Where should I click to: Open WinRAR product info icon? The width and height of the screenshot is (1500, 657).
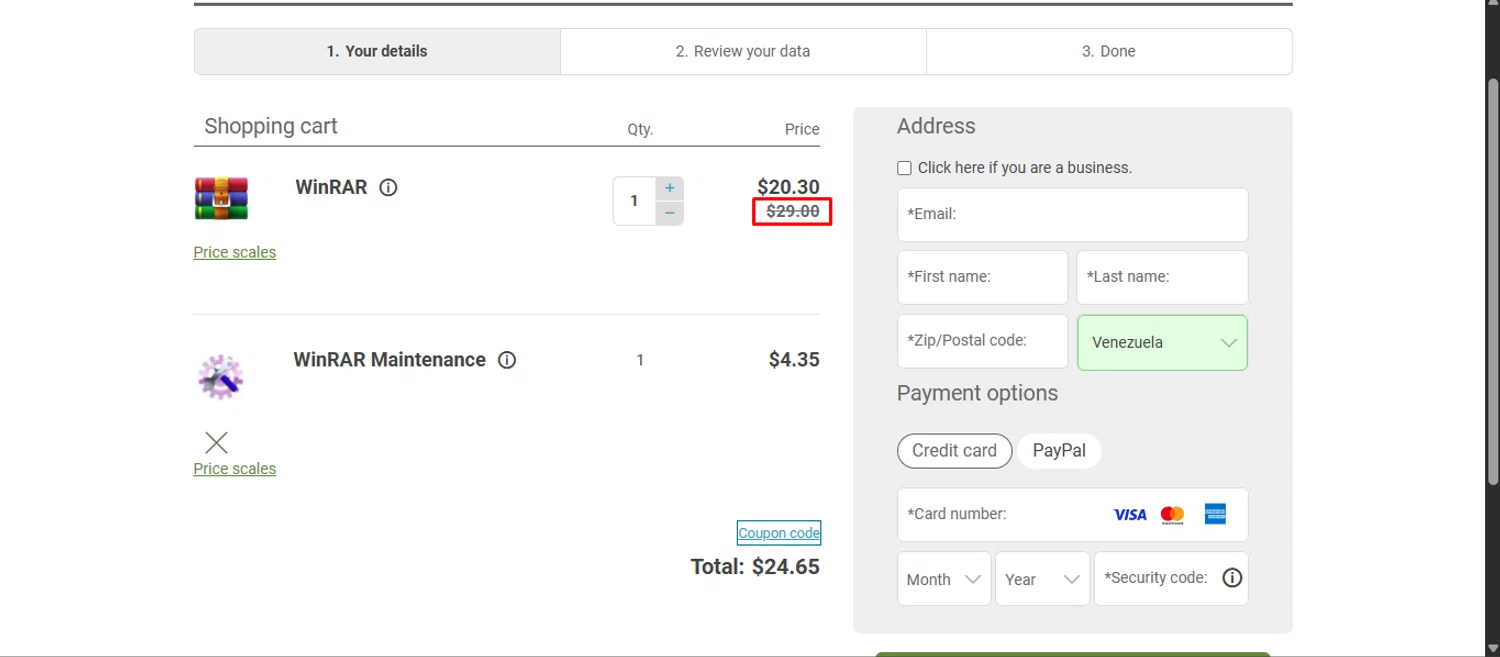(389, 187)
